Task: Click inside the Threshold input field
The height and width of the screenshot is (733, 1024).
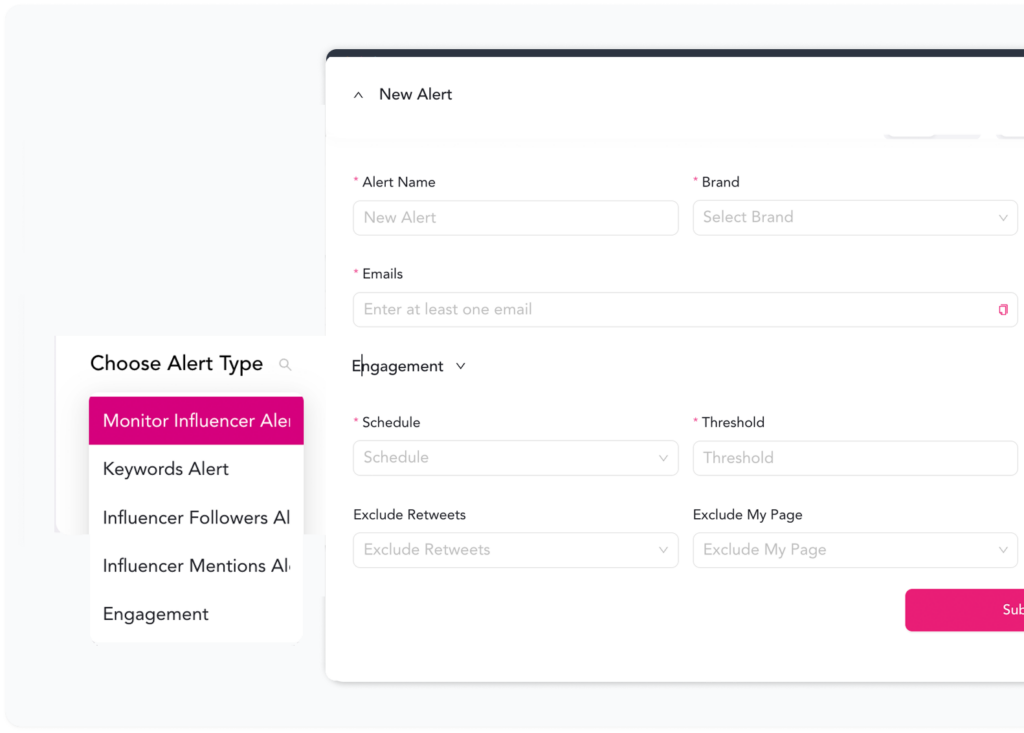Action: pos(855,457)
